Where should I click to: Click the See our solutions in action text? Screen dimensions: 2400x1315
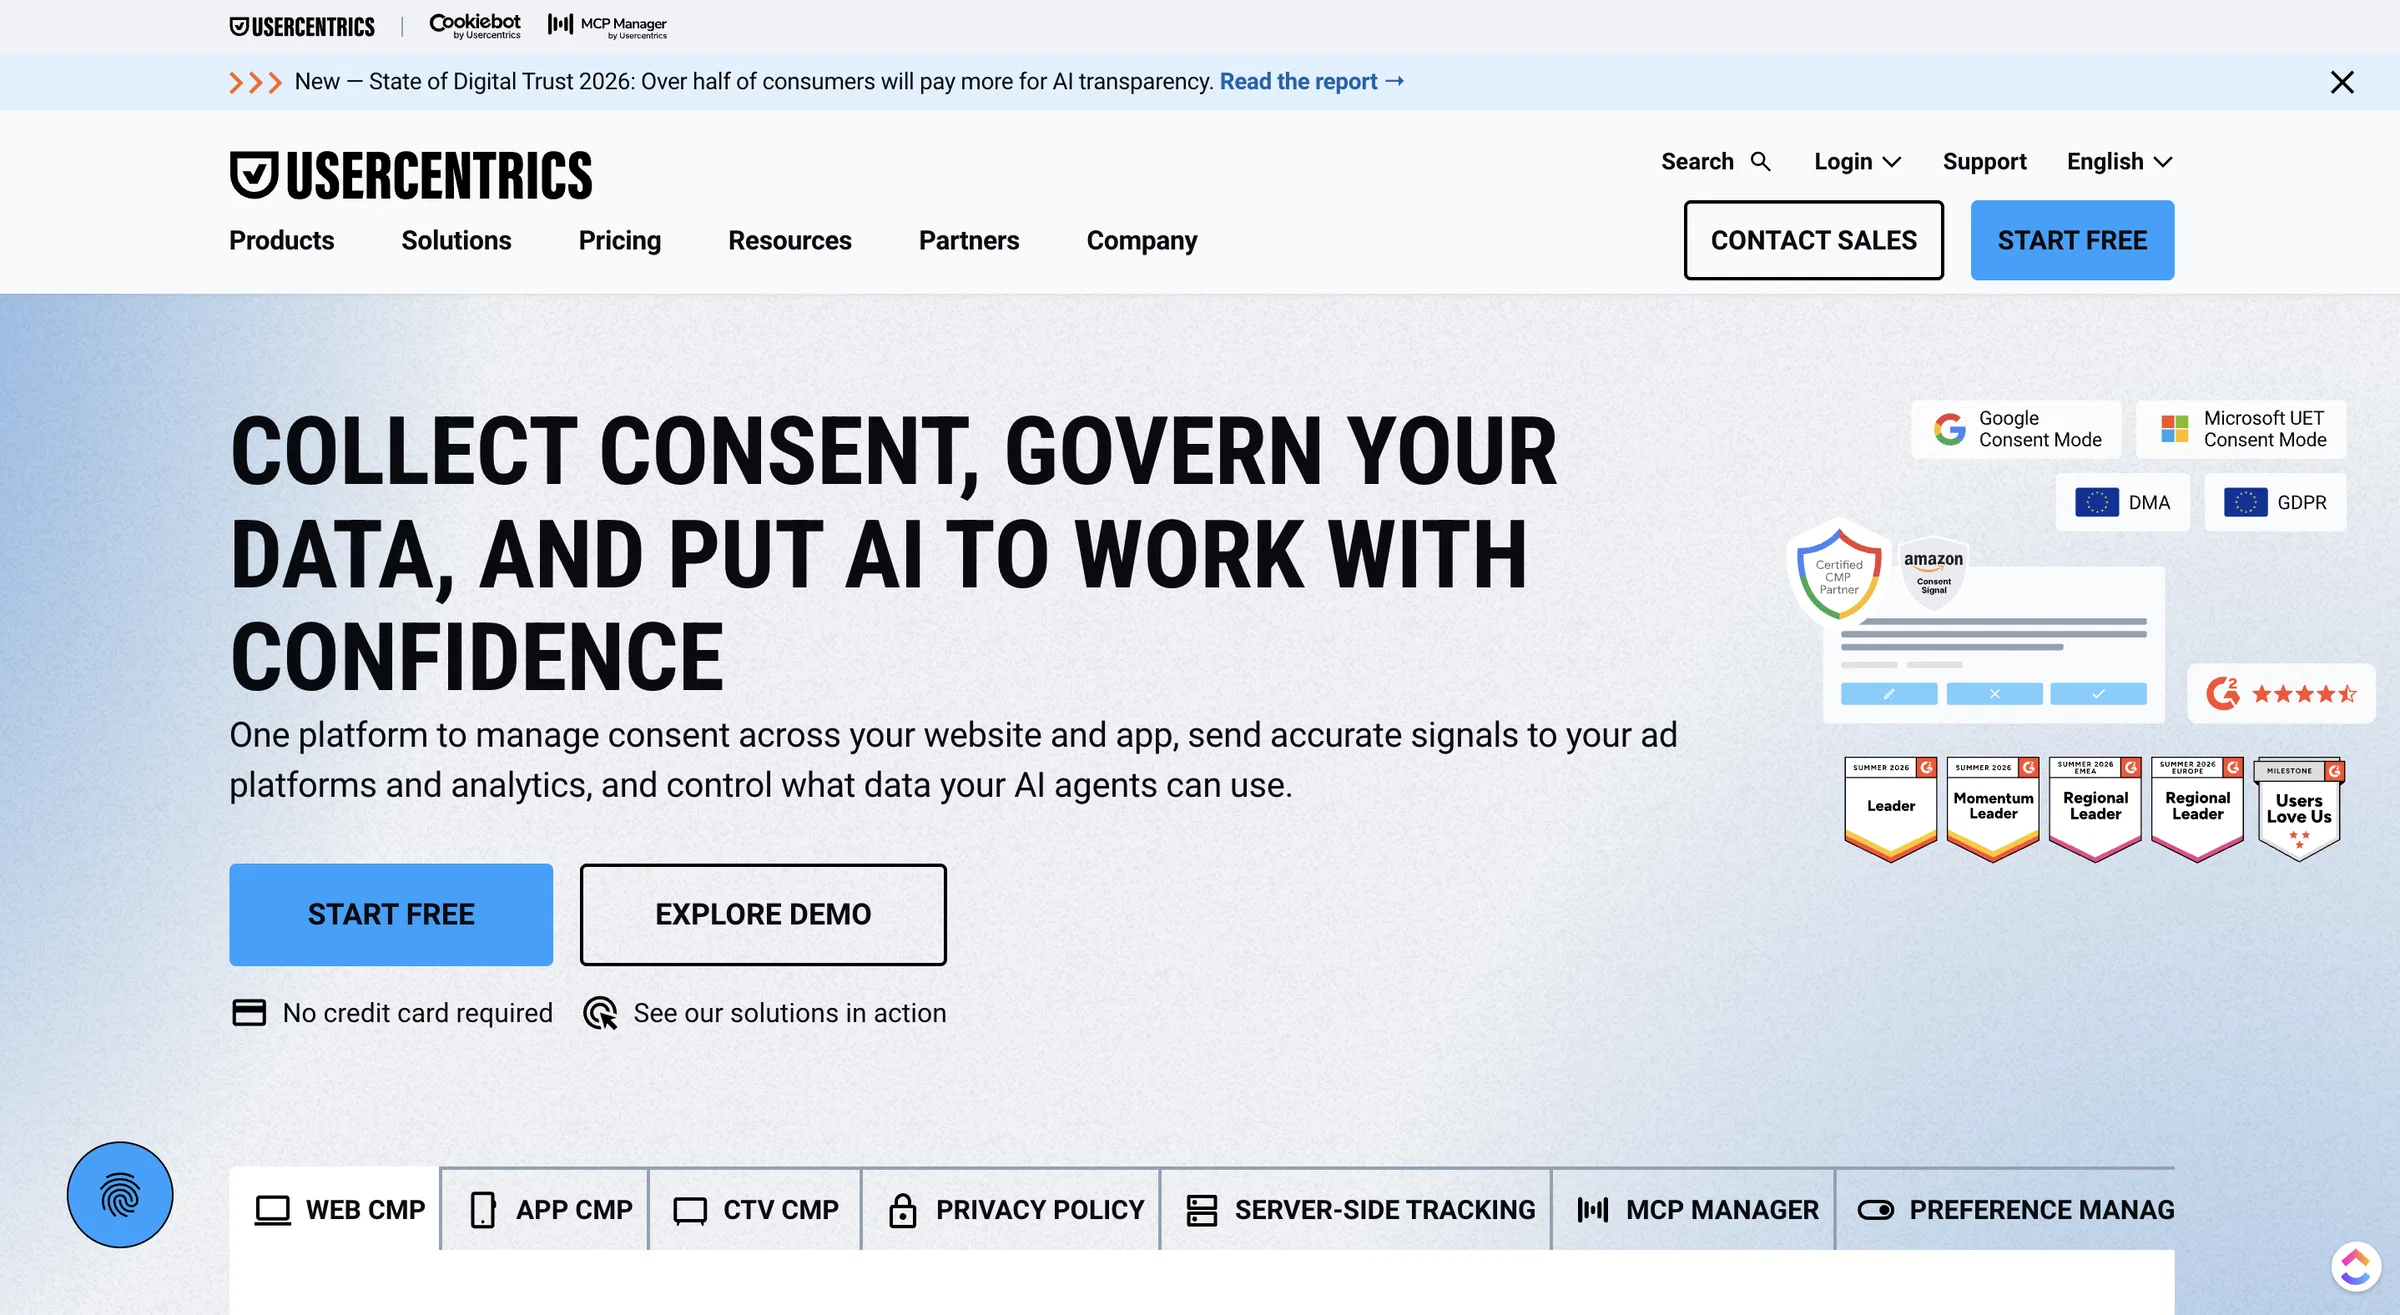tap(789, 1013)
